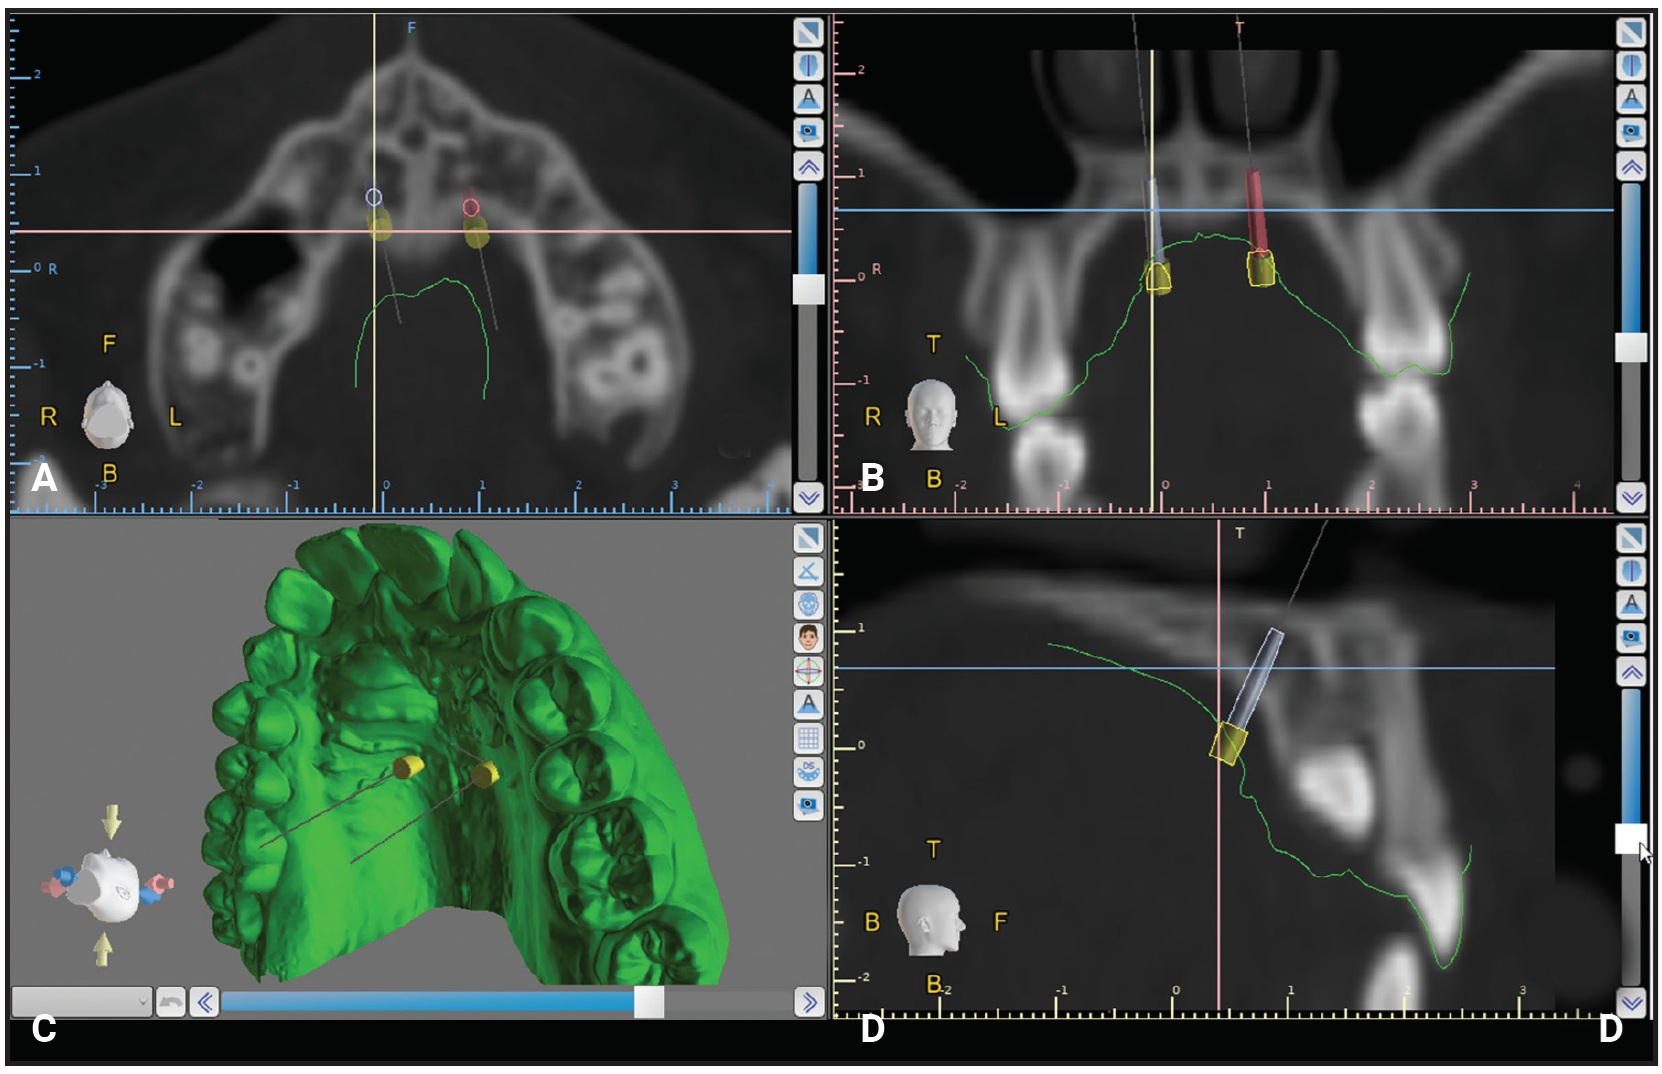Click double-up chevron in axial view
Screen dimensions: 1662x1074
808,165
